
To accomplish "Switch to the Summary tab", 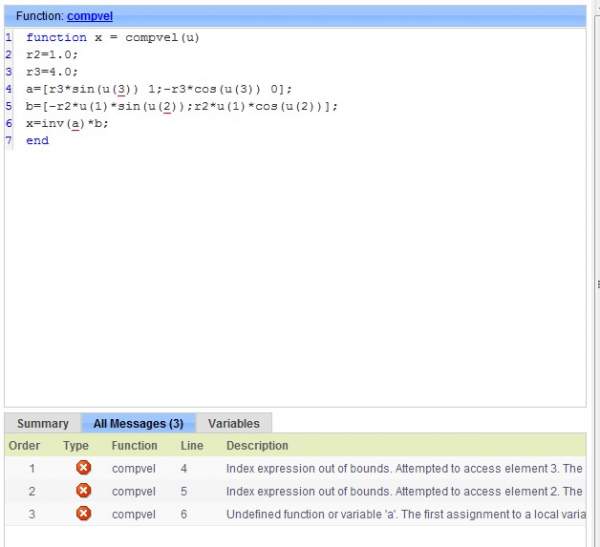I will point(43,423).
